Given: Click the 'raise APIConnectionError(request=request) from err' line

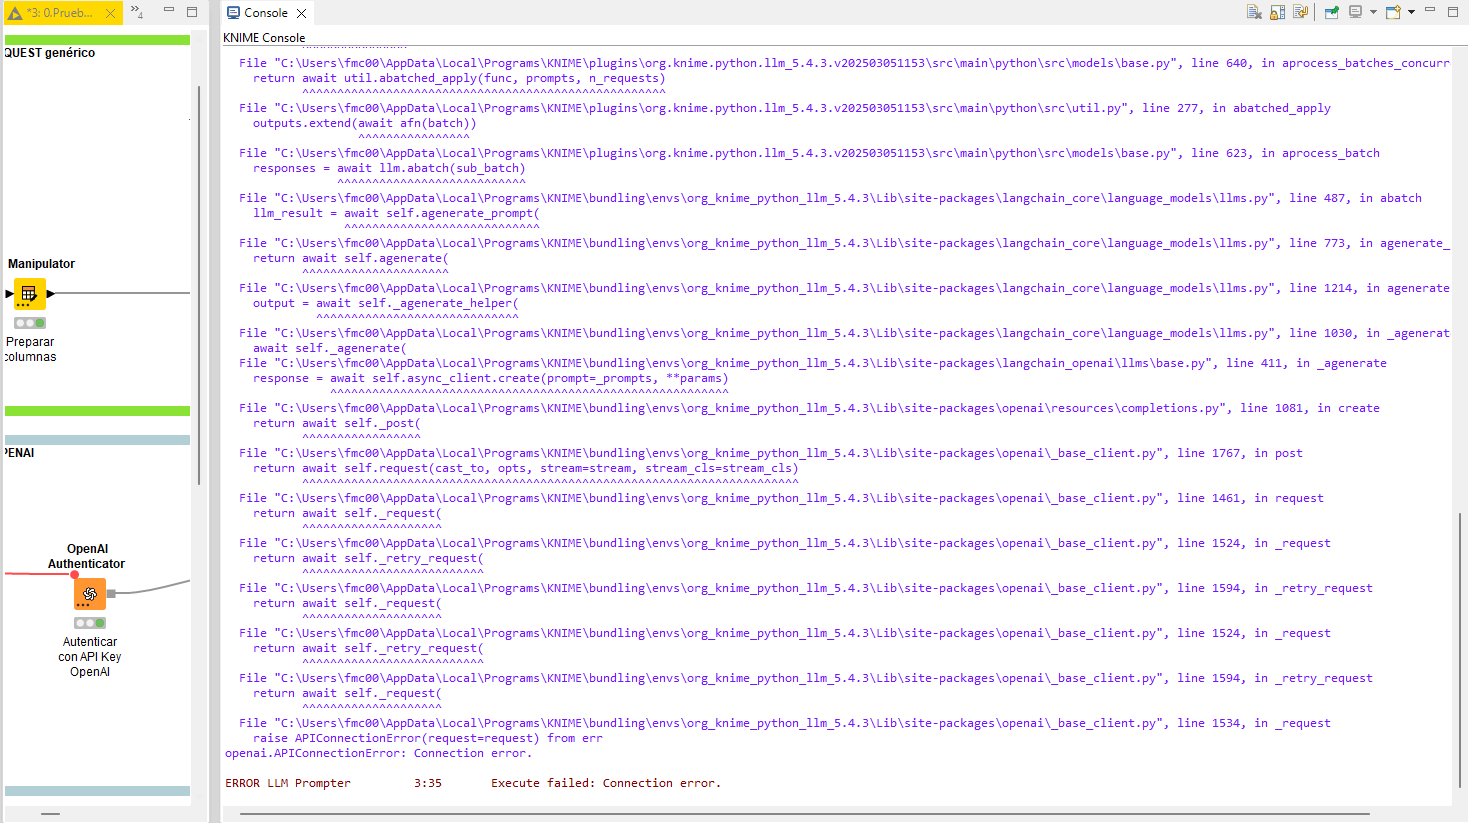Looking at the screenshot, I should (x=428, y=738).
